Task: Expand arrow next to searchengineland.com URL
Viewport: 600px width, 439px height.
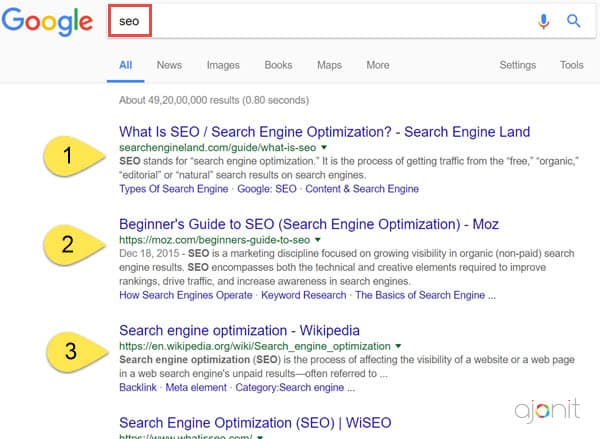Action: coord(324,147)
